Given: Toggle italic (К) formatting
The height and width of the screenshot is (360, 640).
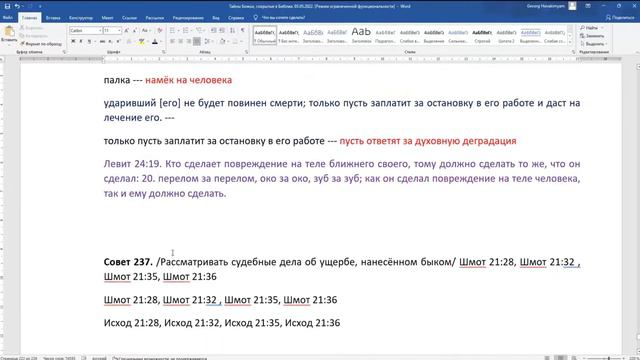Looking at the screenshot, I should pyautogui.click(x=81, y=41).
